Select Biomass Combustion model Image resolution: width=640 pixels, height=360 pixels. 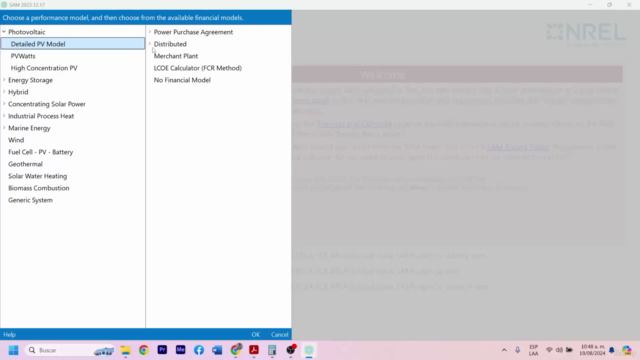[x=39, y=188]
